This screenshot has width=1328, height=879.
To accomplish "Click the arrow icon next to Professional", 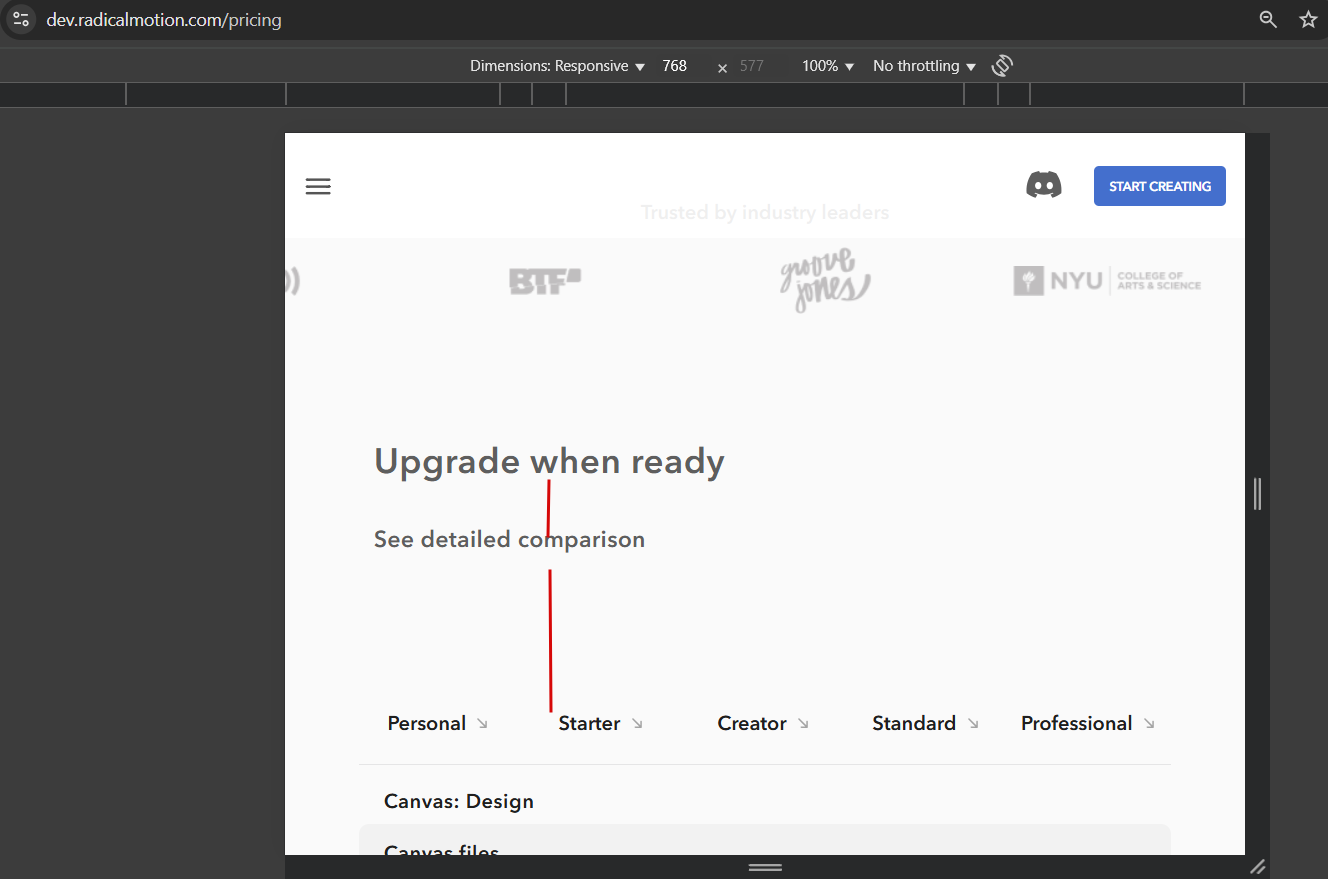I will (x=1149, y=723).
